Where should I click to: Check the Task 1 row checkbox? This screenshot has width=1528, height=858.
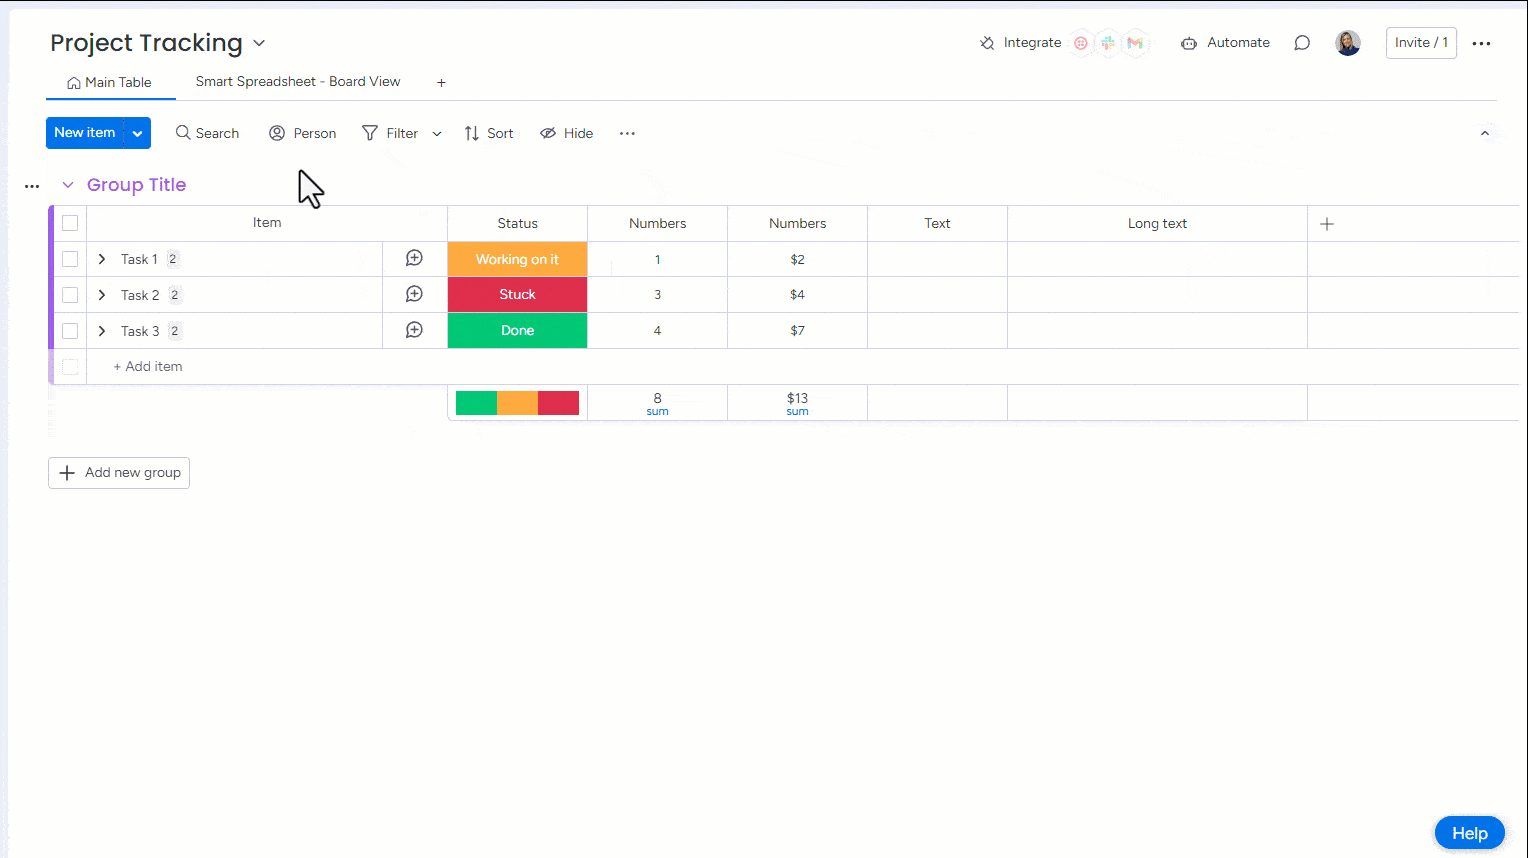(70, 259)
